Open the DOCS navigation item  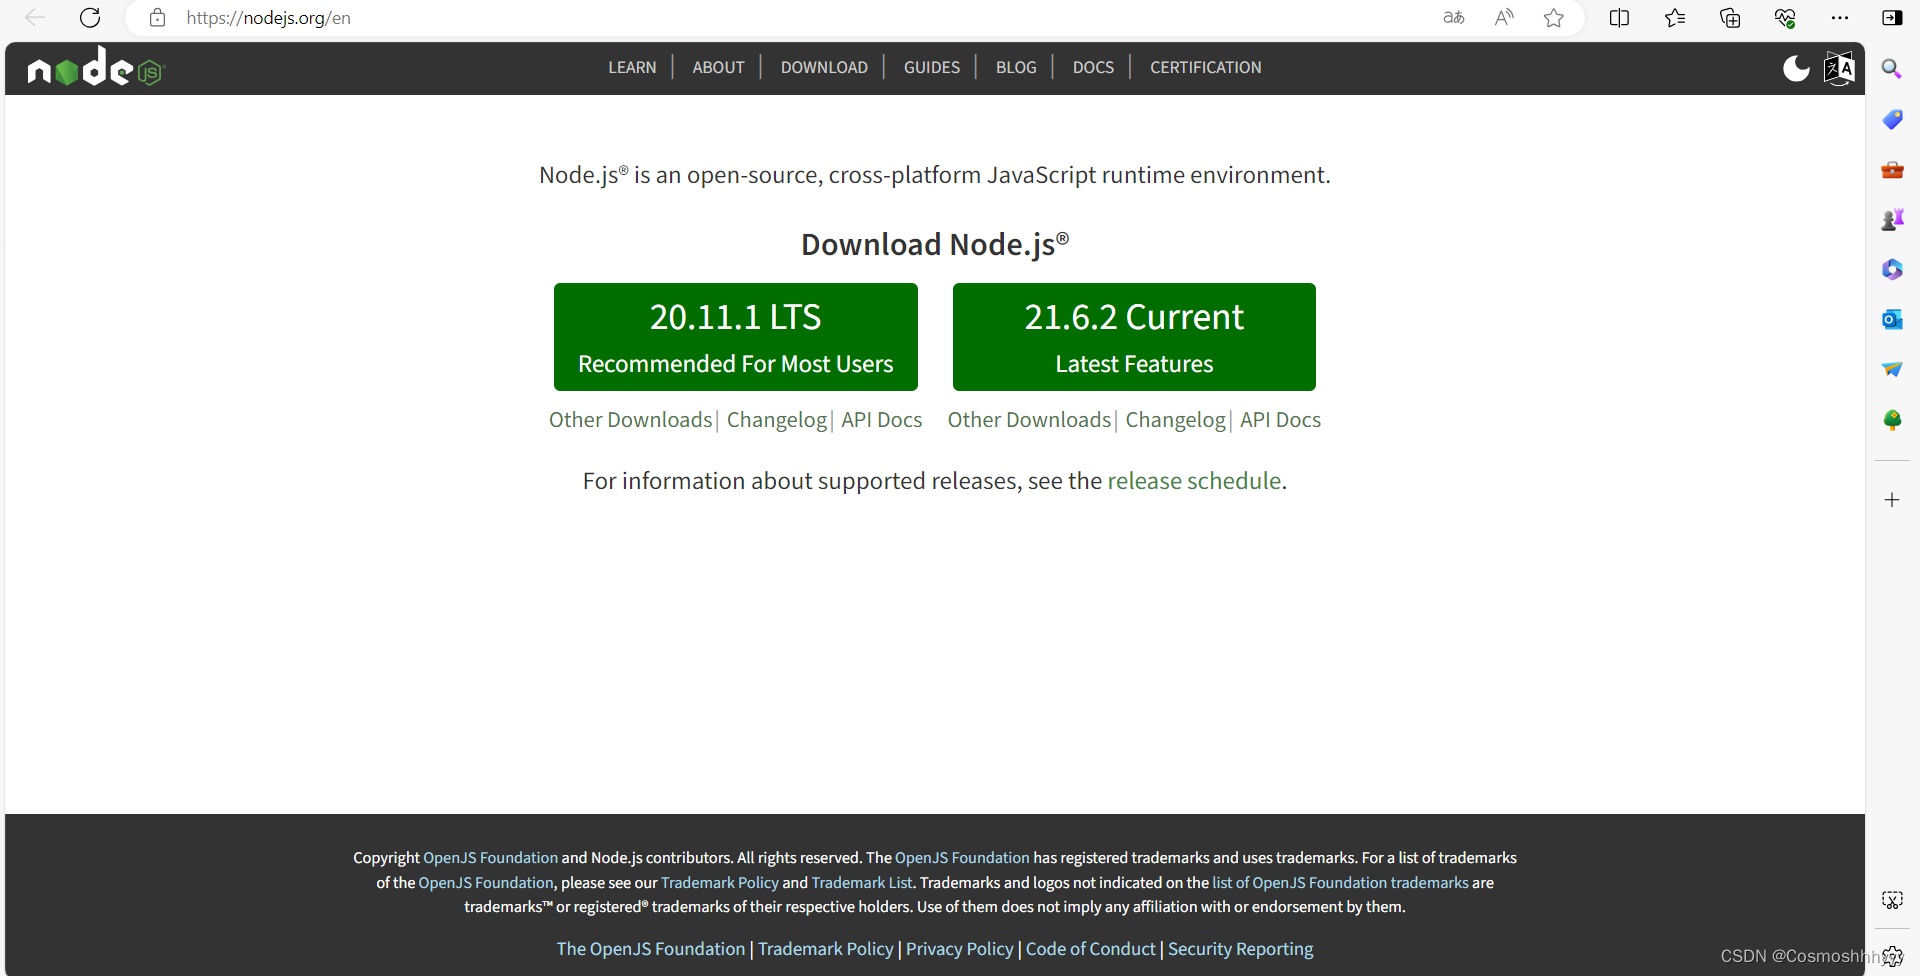pos(1093,67)
